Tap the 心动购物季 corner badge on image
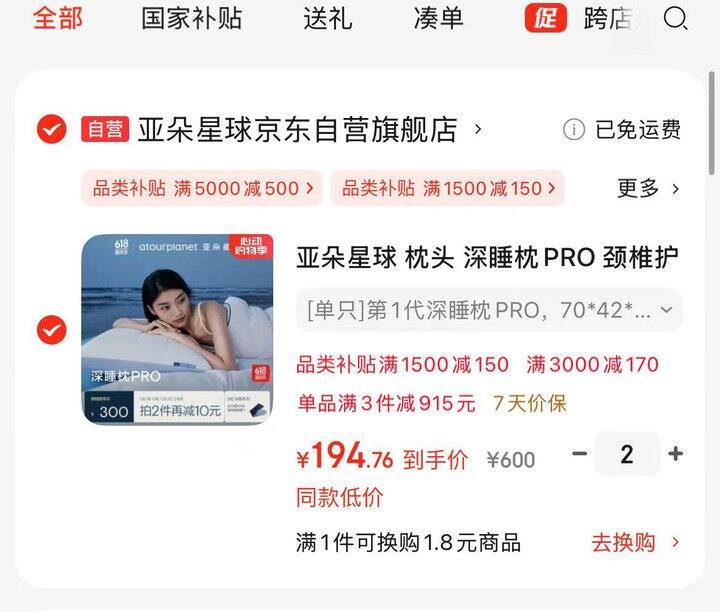Screen dimensions: 720x612 [x=251, y=246]
